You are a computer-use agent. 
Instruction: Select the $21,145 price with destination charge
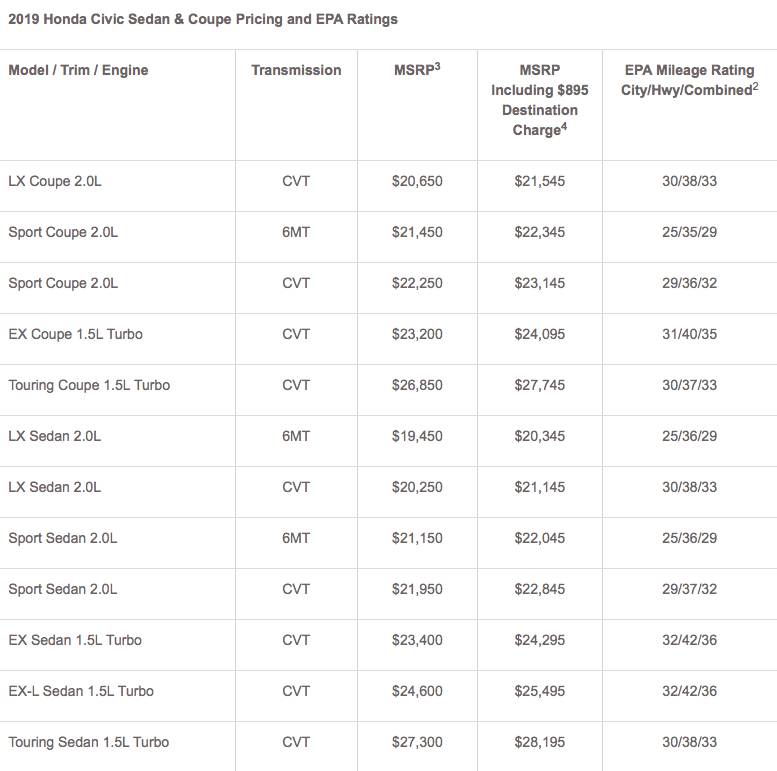(x=540, y=487)
